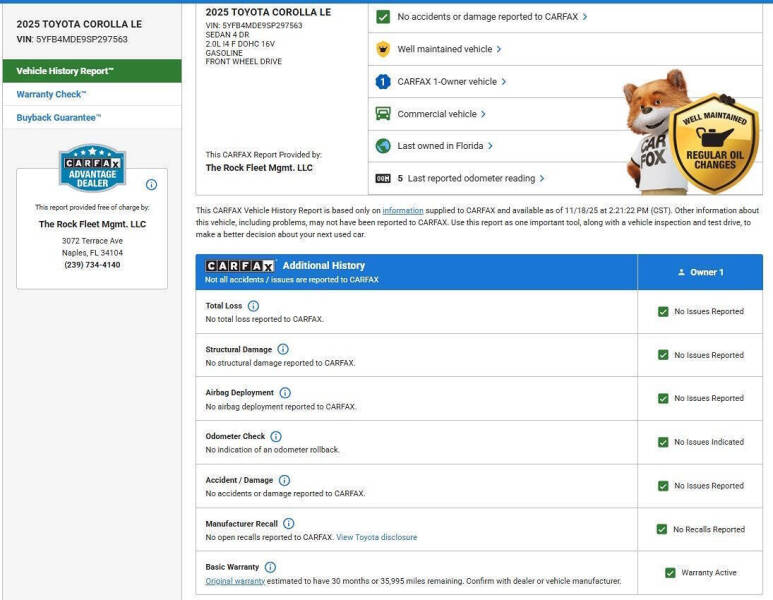Click the Total Loss No Issues Reported checkmark

click(663, 311)
